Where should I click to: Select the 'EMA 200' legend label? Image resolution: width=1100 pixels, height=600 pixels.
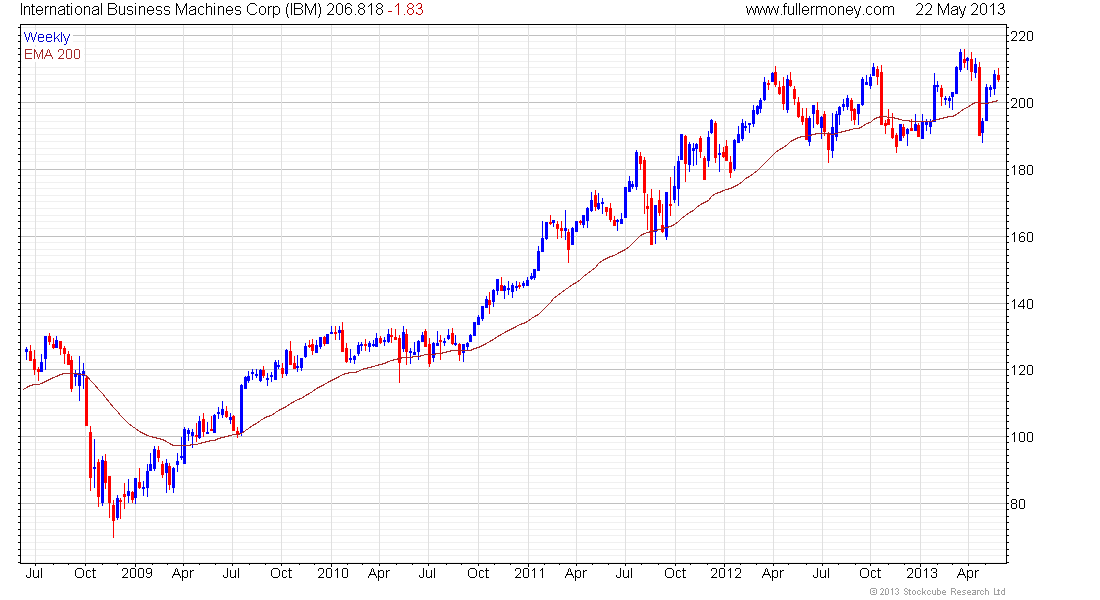click(x=53, y=54)
